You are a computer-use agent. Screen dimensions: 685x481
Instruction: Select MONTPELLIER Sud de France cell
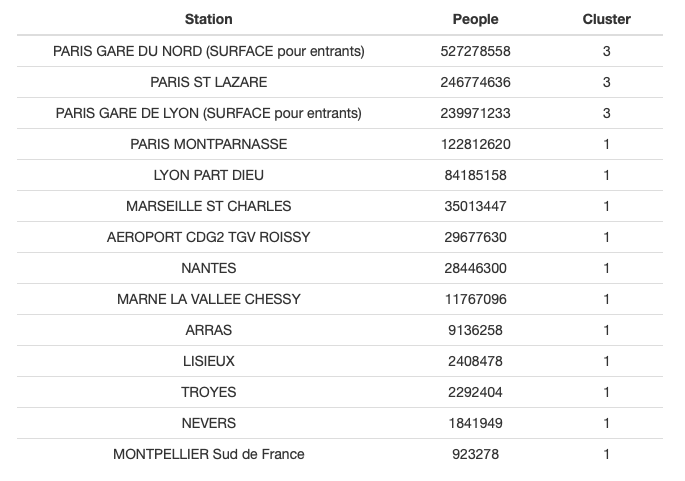[208, 454]
